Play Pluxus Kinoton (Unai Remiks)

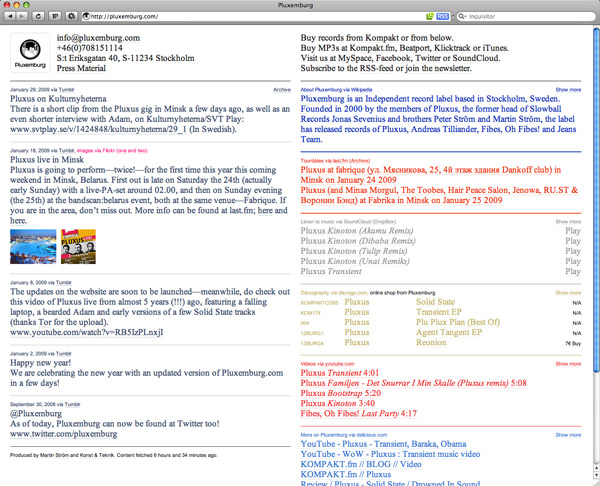(573, 261)
